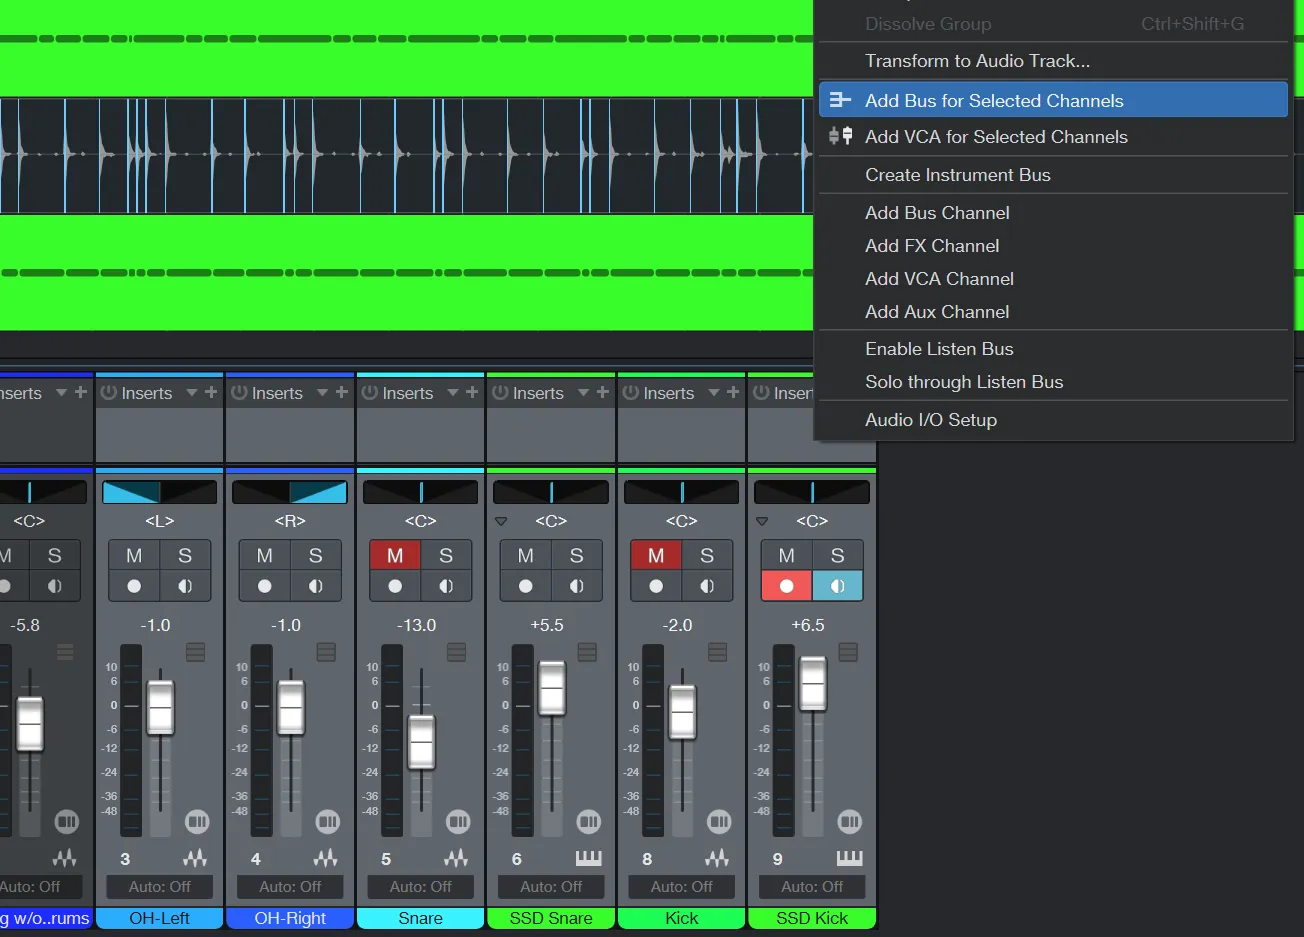This screenshot has width=1304, height=937.
Task: Click the power icon for Kick channel inserts
Action: [x=630, y=393]
